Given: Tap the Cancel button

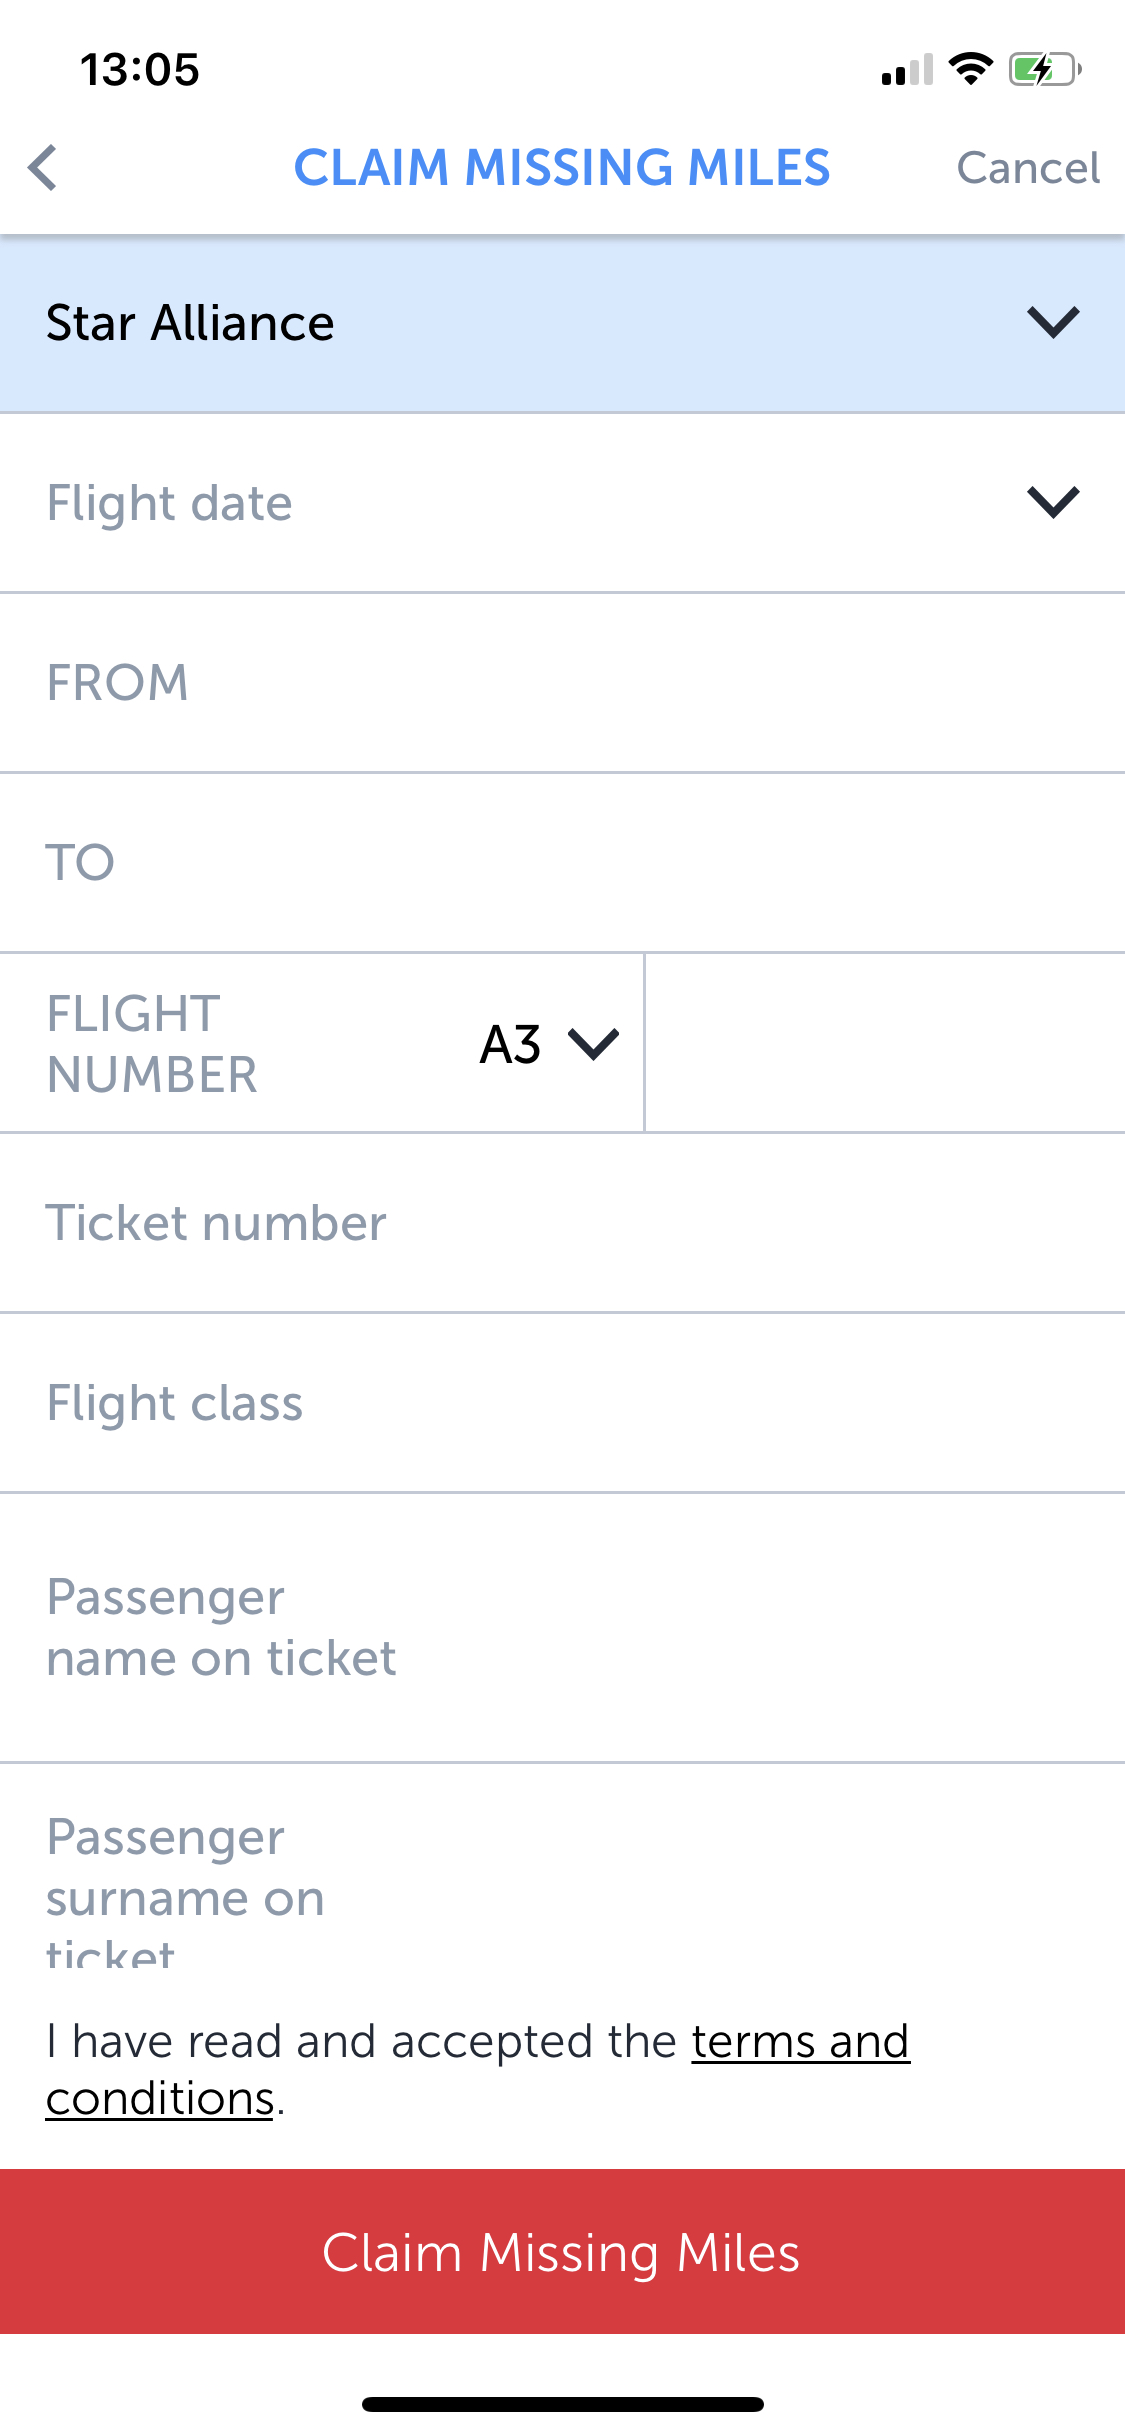Looking at the screenshot, I should 1028,168.
